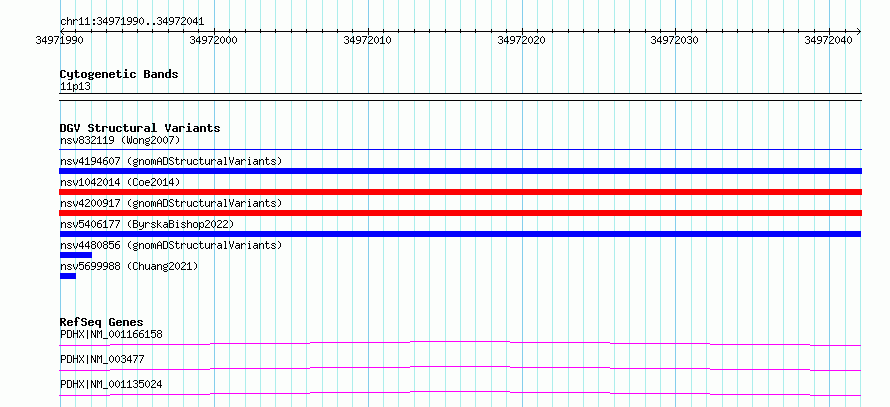Open nsv4194607 gnomAD variant label
This screenshot has height=407, width=890.
(x=171, y=161)
